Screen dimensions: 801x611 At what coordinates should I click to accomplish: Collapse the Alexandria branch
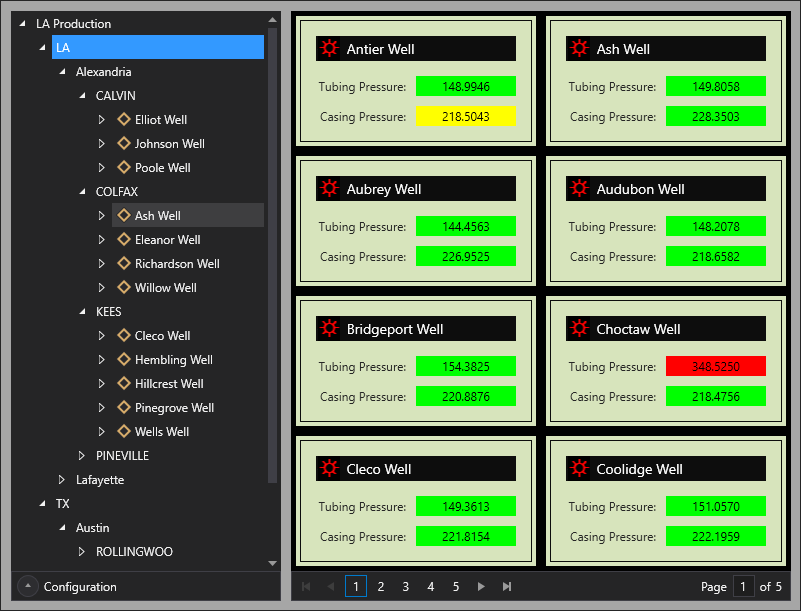(x=62, y=72)
